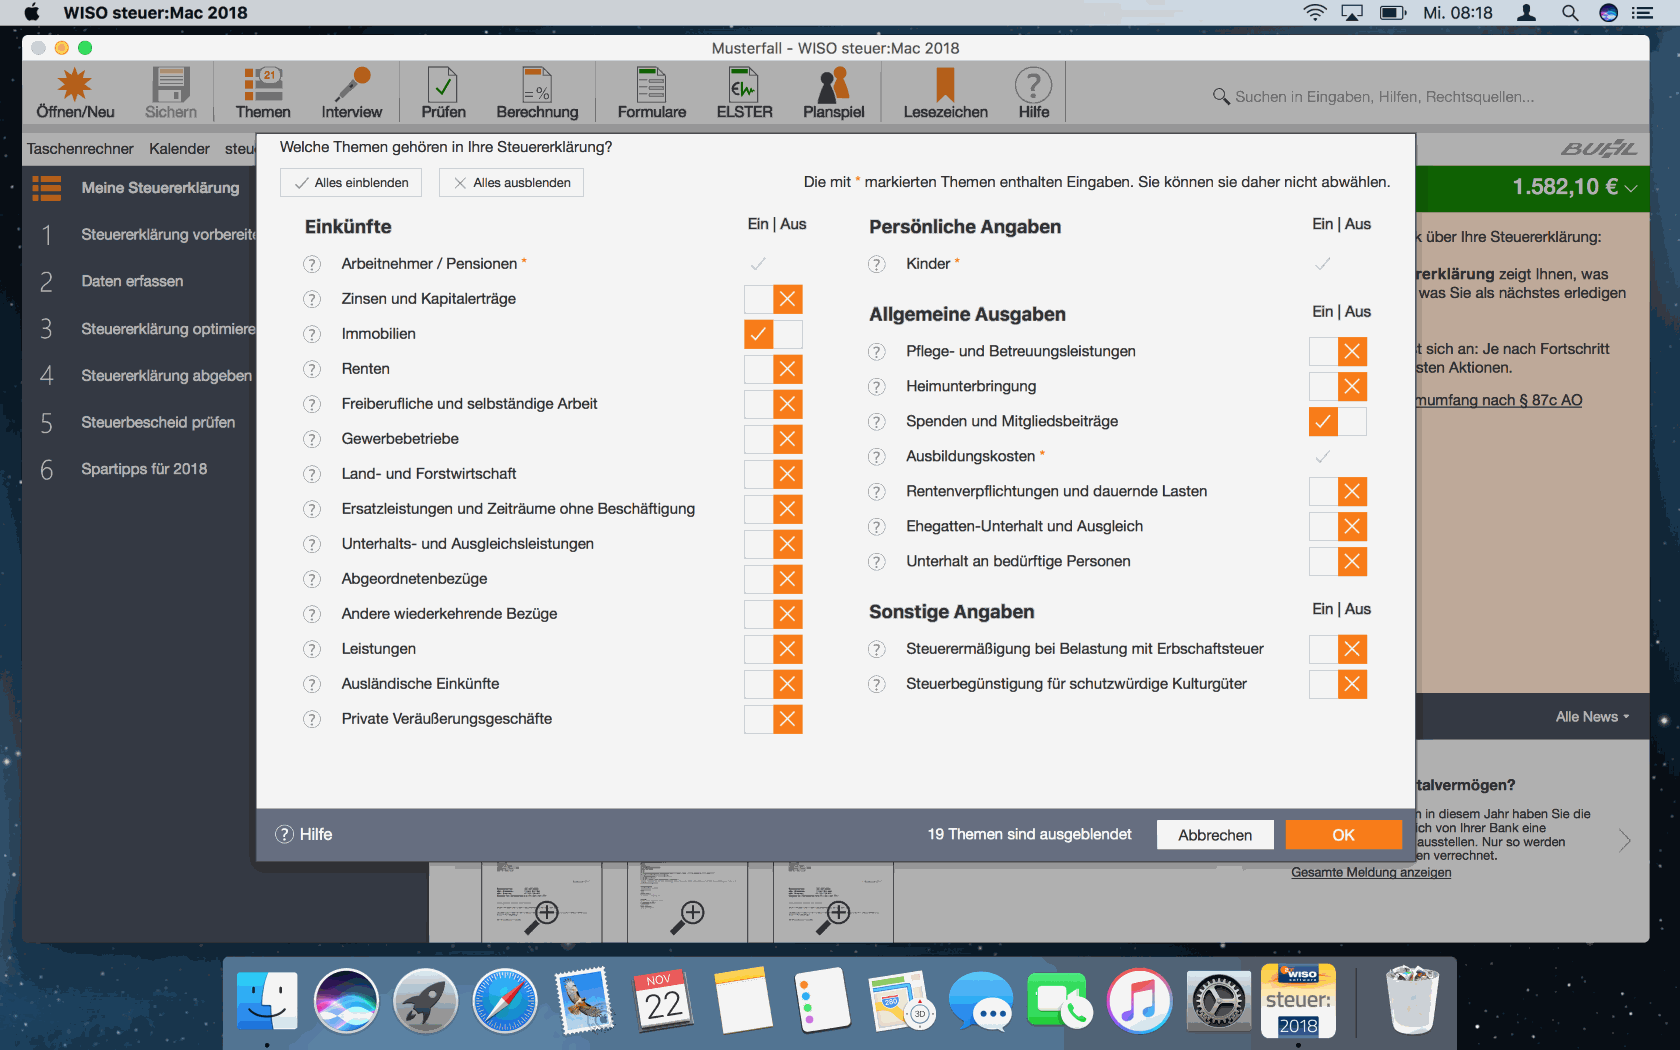The image size is (1680, 1050).
Task: Click help icon beside Spenden und Mitgliedsbeiträge
Action: pos(877,421)
